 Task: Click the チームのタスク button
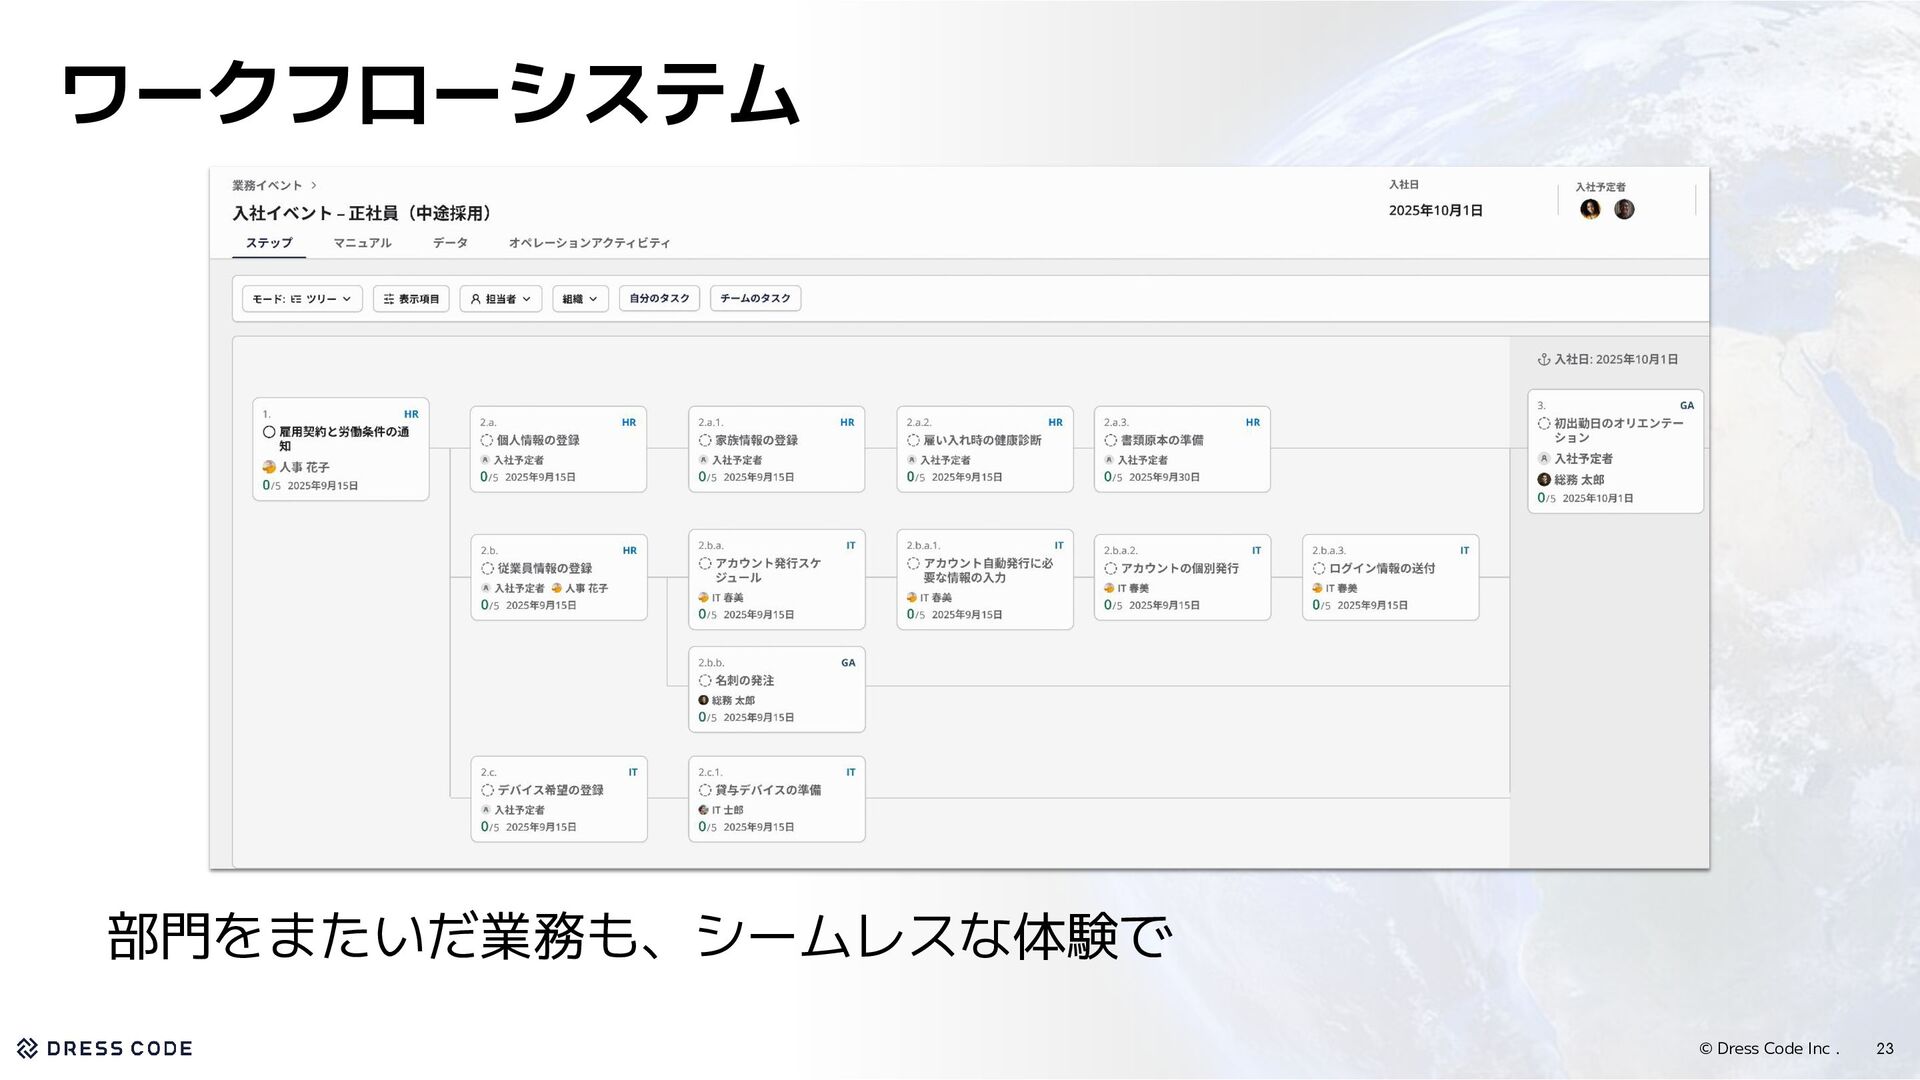[755, 299]
